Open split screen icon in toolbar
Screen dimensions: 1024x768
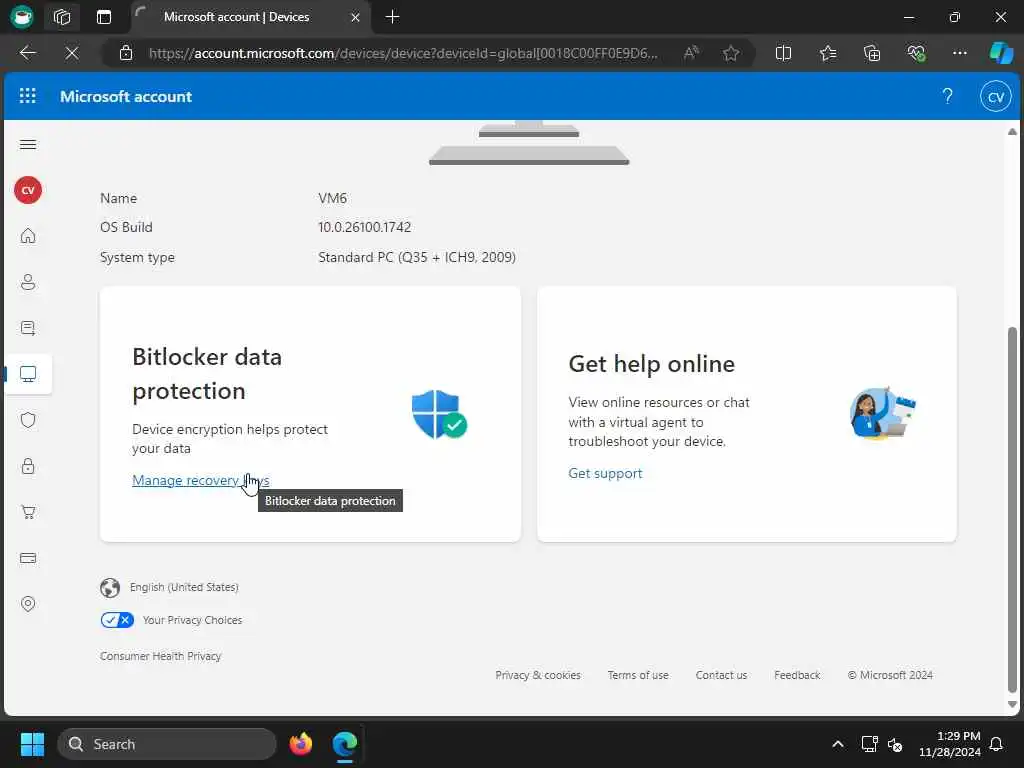(x=783, y=53)
